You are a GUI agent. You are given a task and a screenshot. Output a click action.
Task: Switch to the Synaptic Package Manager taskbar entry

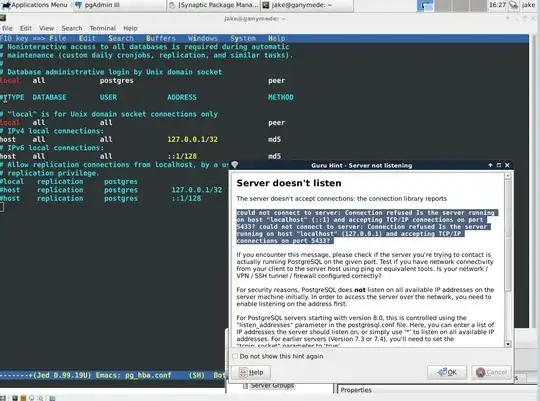coord(213,5)
